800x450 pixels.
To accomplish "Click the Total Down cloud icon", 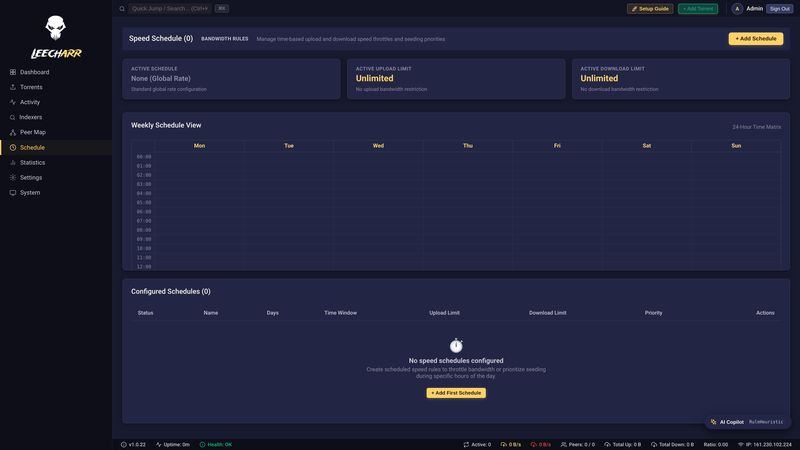I will click(x=654, y=444).
